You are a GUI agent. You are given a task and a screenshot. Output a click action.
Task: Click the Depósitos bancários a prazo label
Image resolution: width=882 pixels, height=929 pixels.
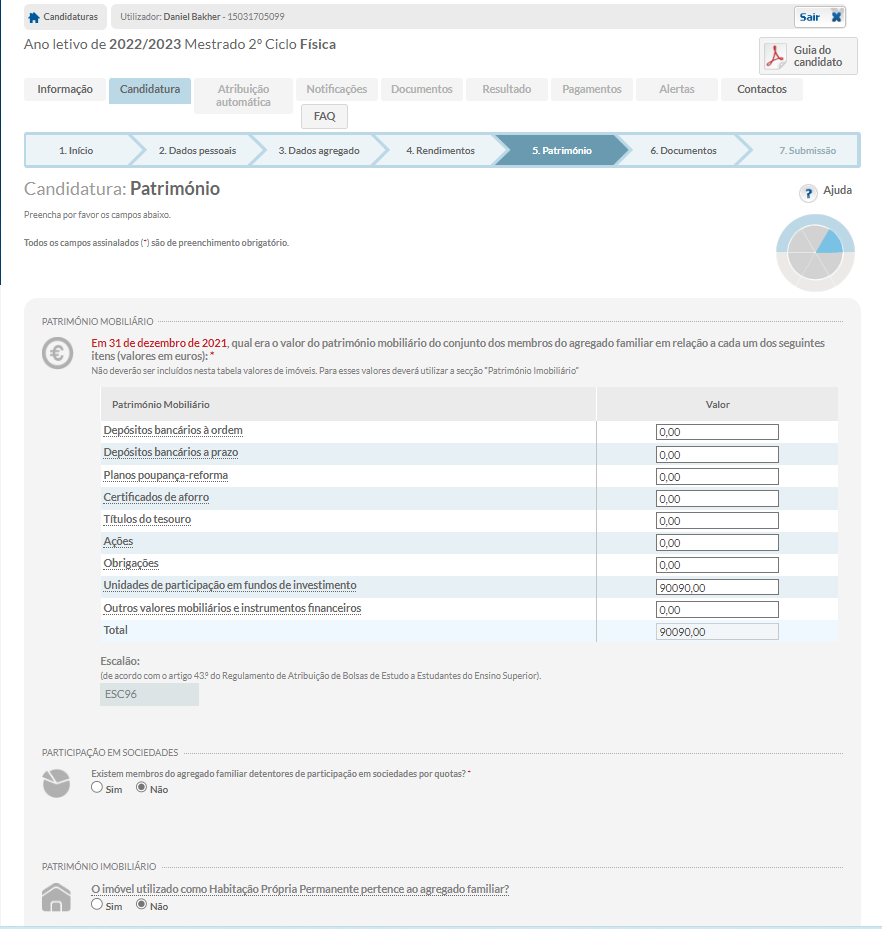coord(171,453)
